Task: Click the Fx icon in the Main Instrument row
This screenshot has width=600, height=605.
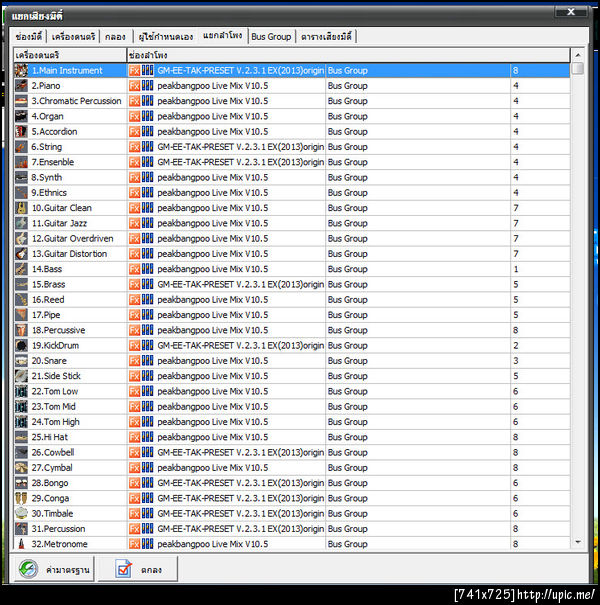Action: pos(134,70)
